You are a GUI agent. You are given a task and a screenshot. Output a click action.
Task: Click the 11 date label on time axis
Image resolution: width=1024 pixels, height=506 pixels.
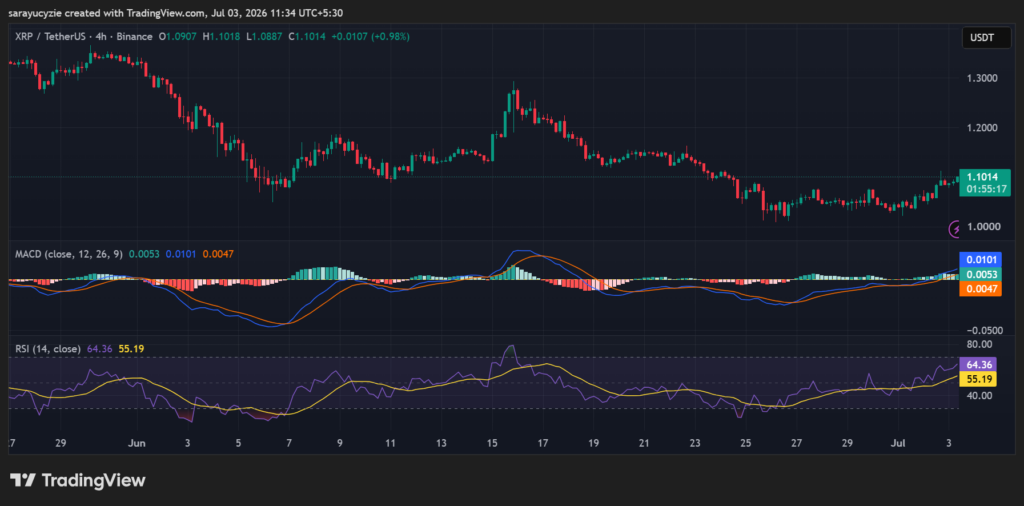point(391,443)
